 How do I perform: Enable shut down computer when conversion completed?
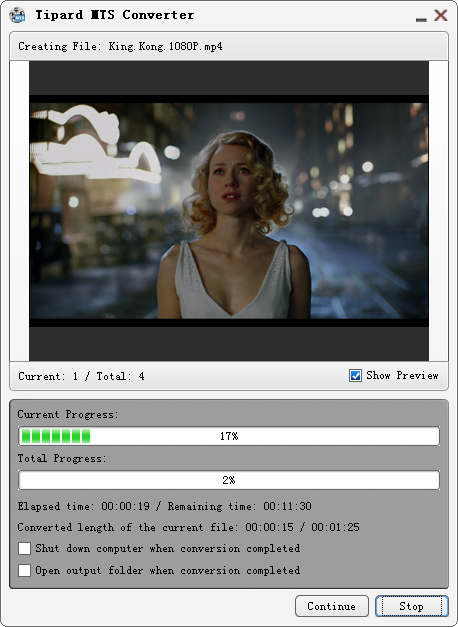(24, 548)
